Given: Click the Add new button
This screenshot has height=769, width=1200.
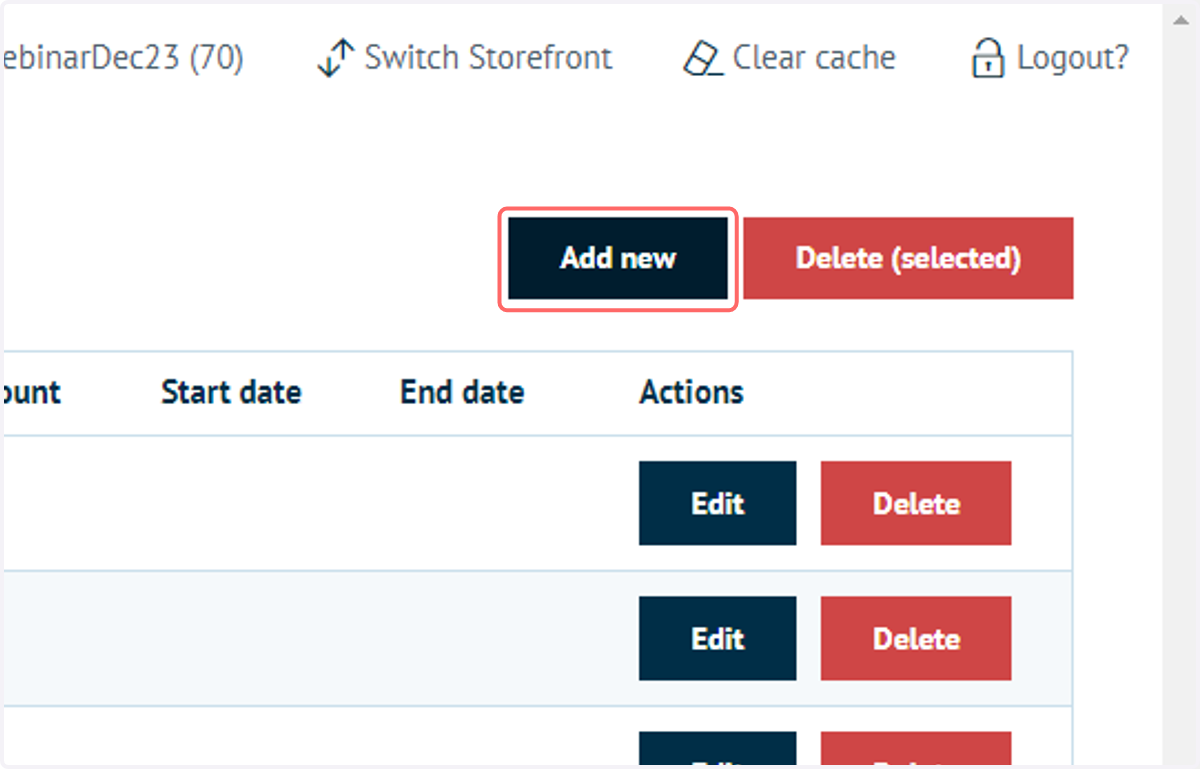Looking at the screenshot, I should tap(618, 258).
